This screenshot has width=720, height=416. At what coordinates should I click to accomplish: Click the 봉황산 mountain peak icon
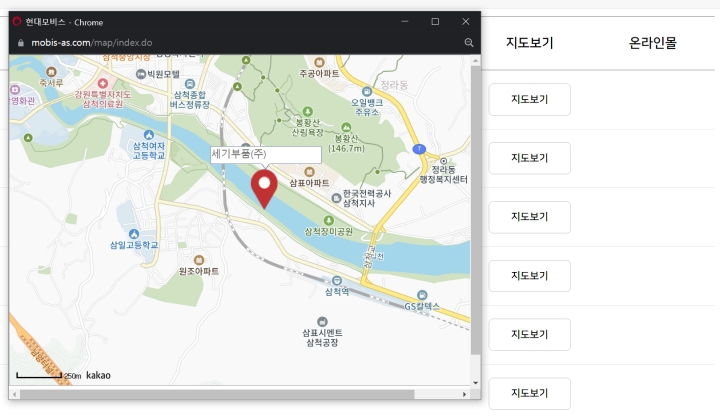coord(346,127)
